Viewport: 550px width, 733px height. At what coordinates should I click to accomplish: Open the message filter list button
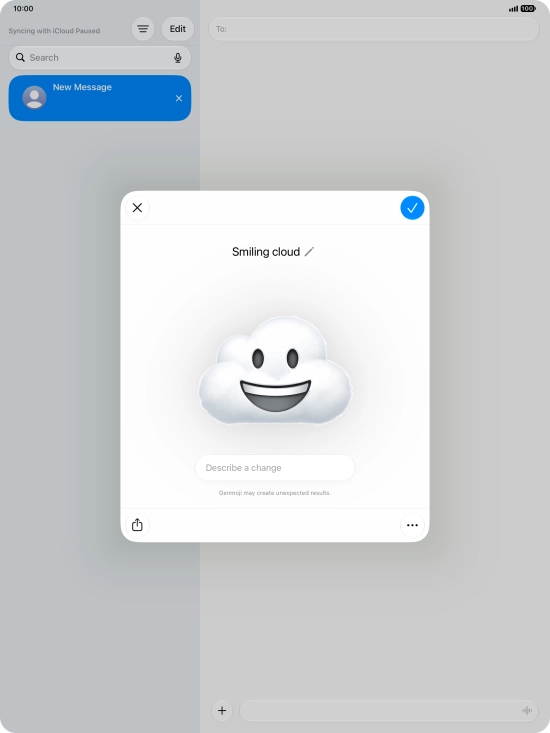point(143,29)
